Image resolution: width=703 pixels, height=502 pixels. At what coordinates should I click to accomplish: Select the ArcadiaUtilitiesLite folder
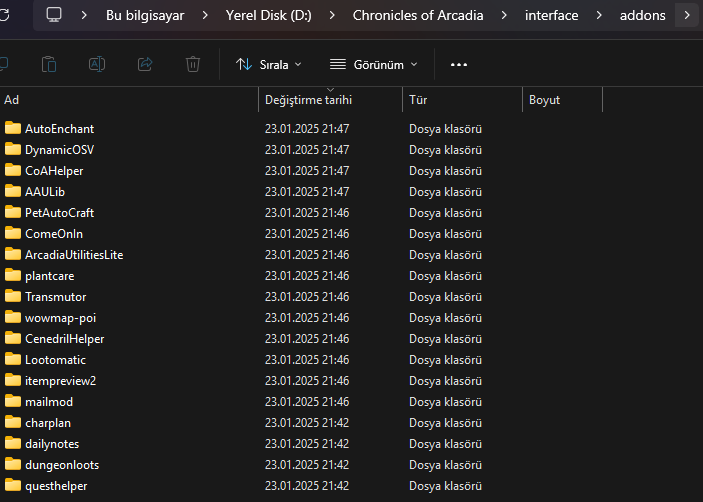[73, 254]
